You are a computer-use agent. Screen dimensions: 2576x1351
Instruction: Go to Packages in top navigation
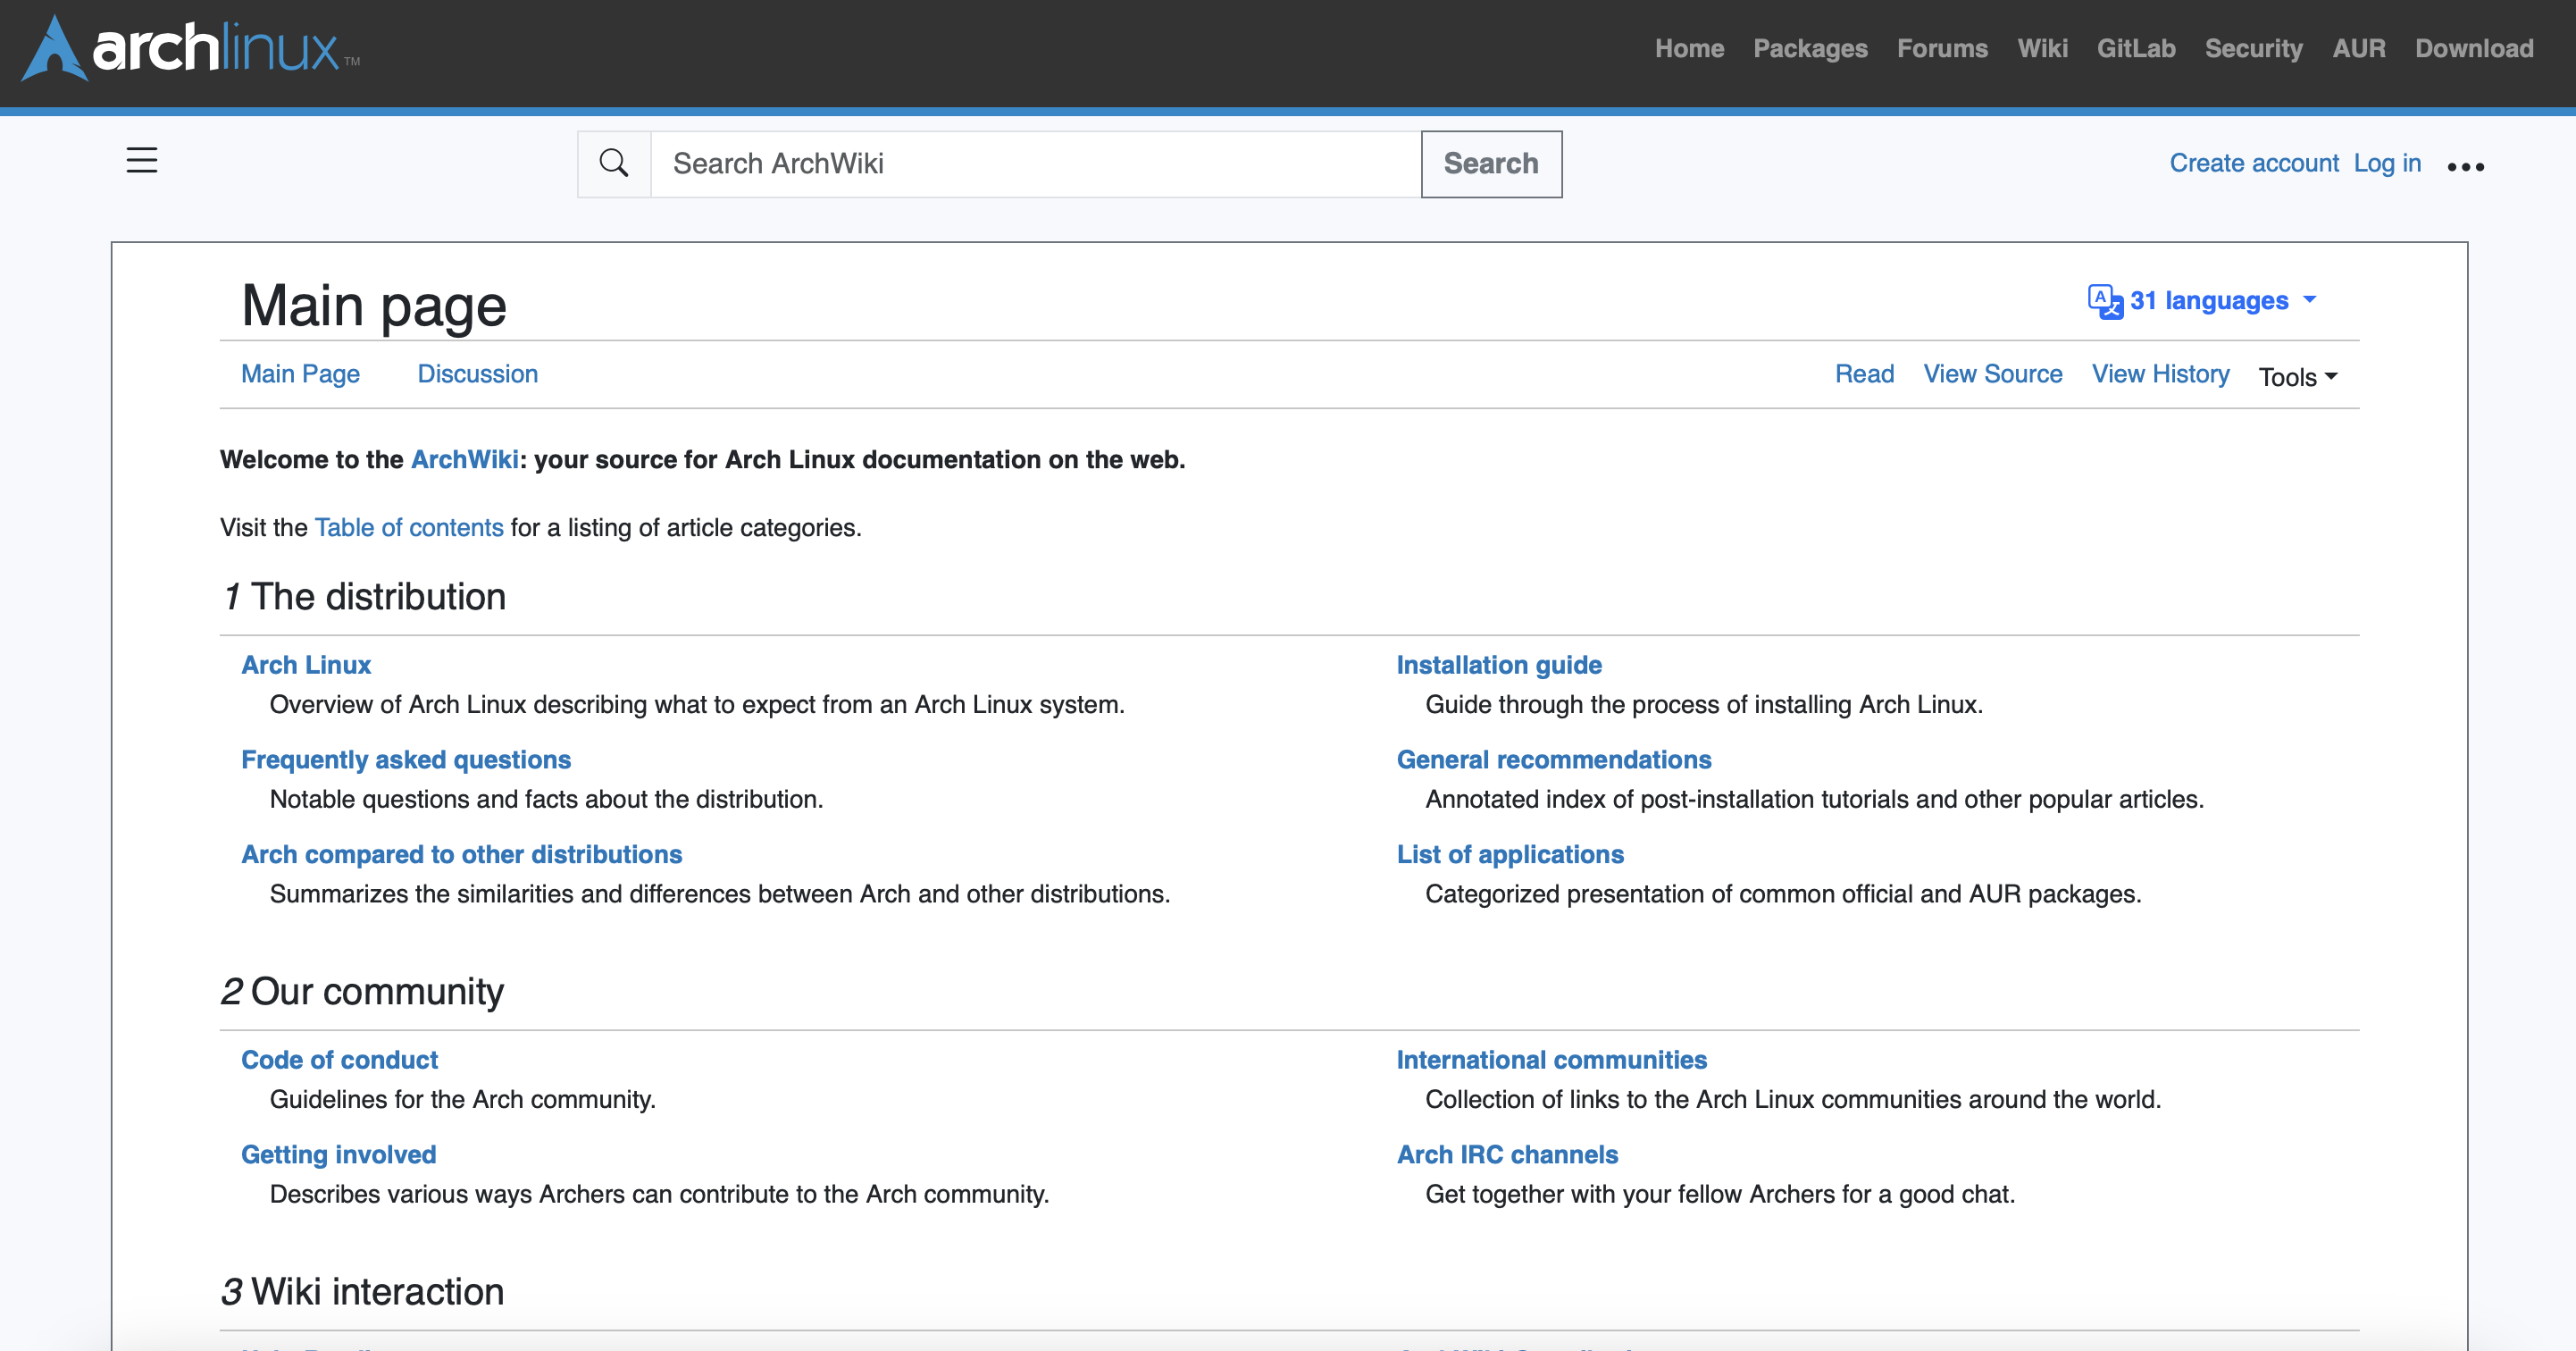[x=1810, y=48]
